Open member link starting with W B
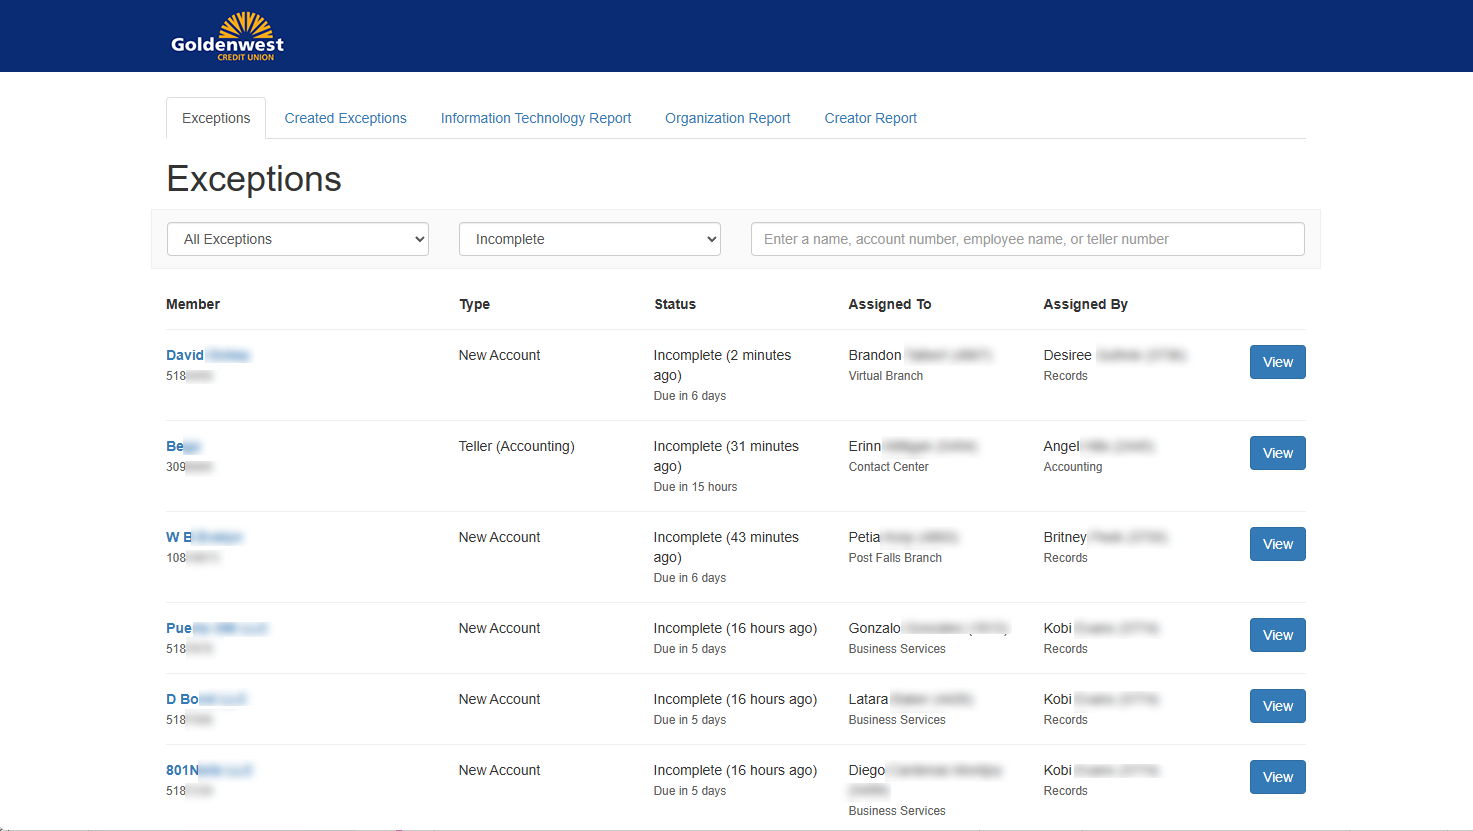The image size is (1473, 831). pos(203,537)
